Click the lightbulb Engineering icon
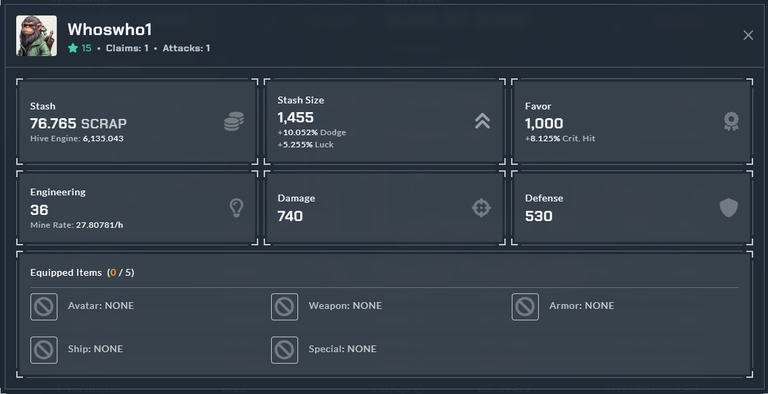 [236, 208]
